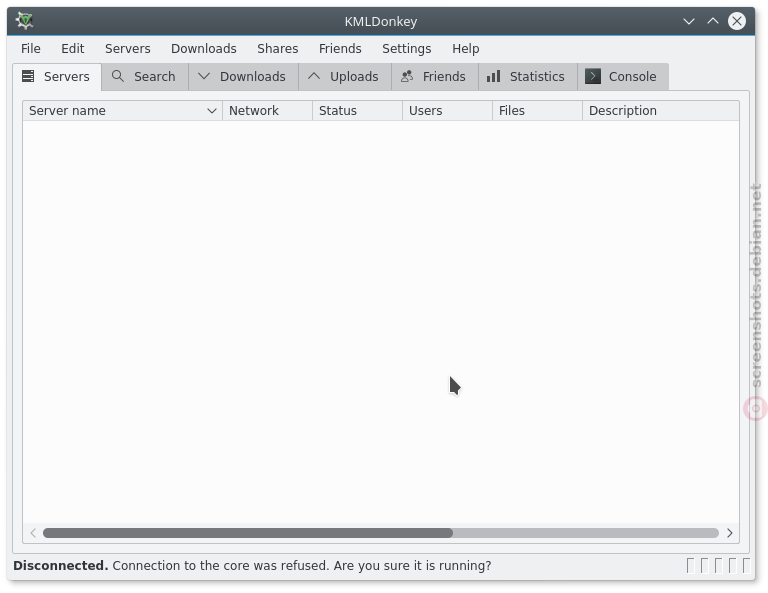Close the KMLDonkey window
The width and height of the screenshot is (768, 593).
[737, 21]
